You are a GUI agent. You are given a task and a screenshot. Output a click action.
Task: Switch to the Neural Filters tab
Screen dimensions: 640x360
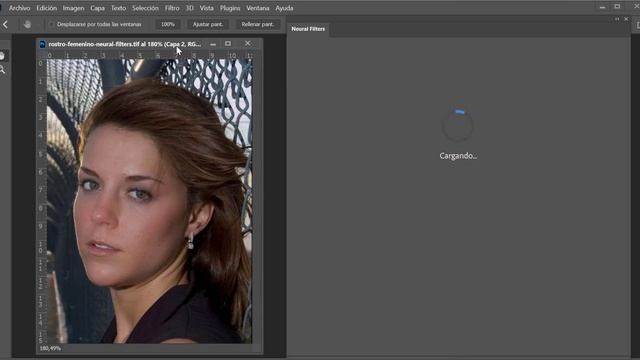click(308, 29)
